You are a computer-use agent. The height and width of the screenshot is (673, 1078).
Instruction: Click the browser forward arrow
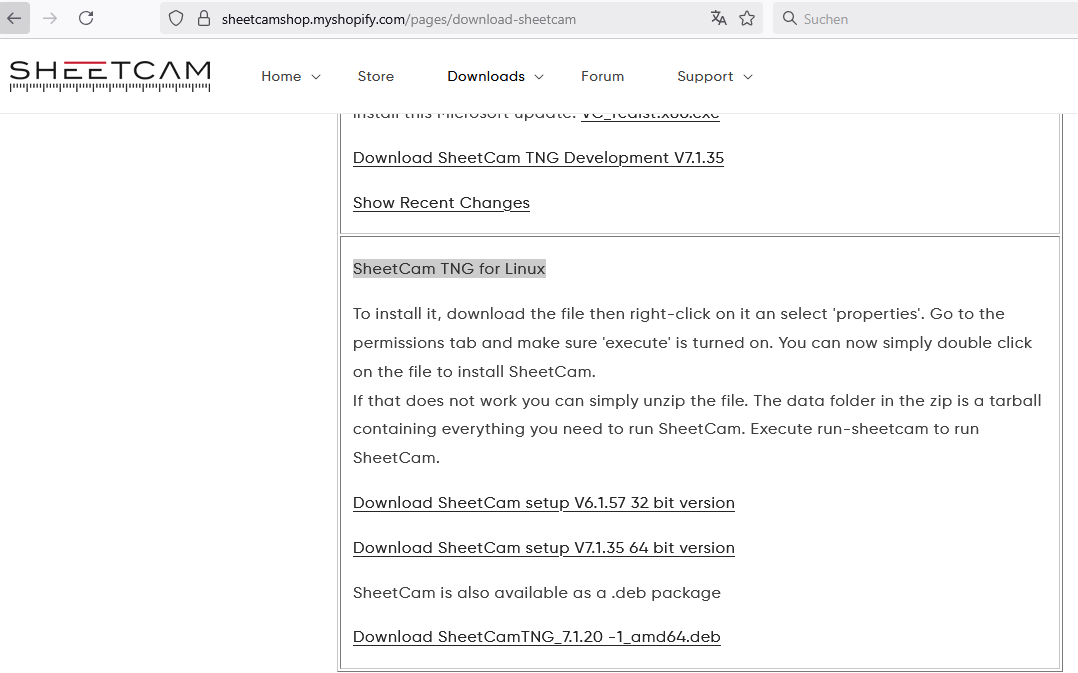(x=50, y=19)
